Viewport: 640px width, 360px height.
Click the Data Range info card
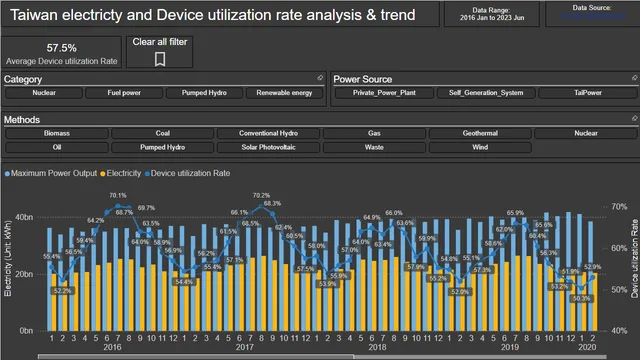click(492, 14)
